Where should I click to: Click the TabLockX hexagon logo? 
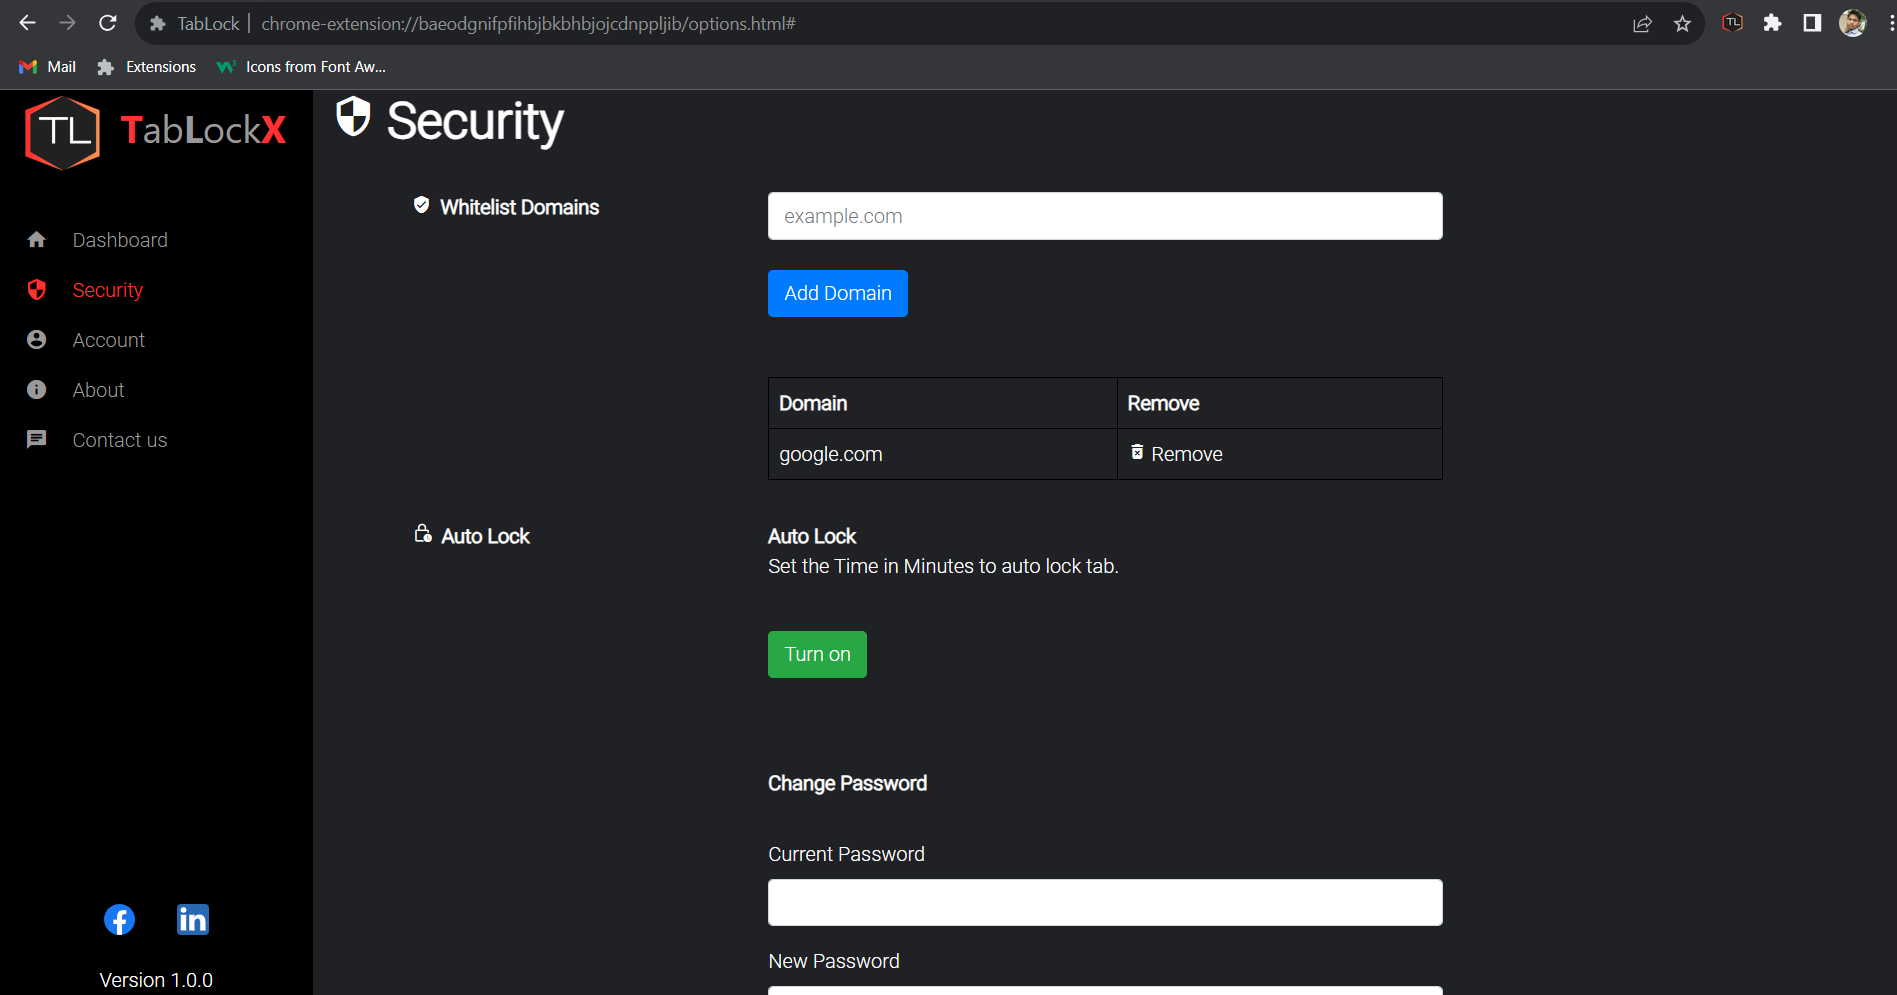click(x=62, y=132)
